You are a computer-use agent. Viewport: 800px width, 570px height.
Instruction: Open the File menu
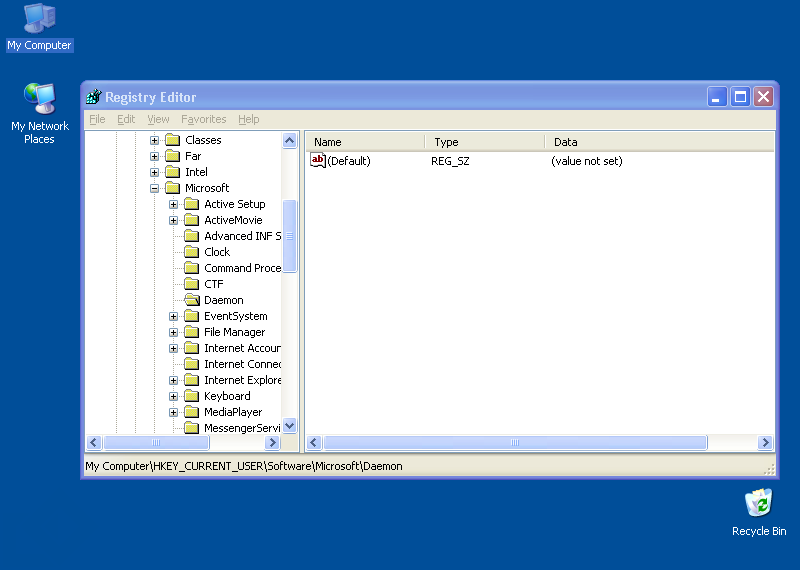[x=97, y=119]
